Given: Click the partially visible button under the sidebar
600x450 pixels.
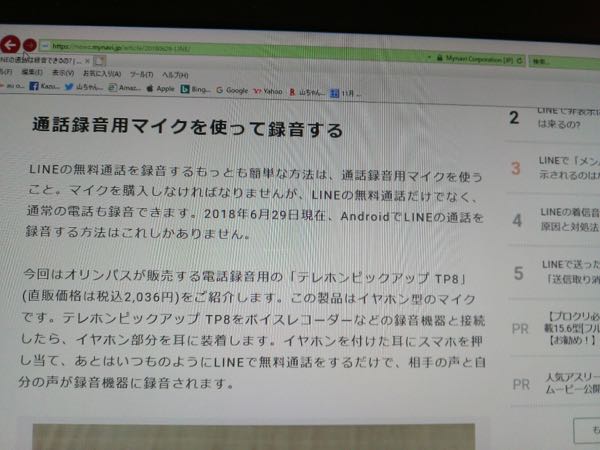Looking at the screenshot, I should tap(587, 430).
